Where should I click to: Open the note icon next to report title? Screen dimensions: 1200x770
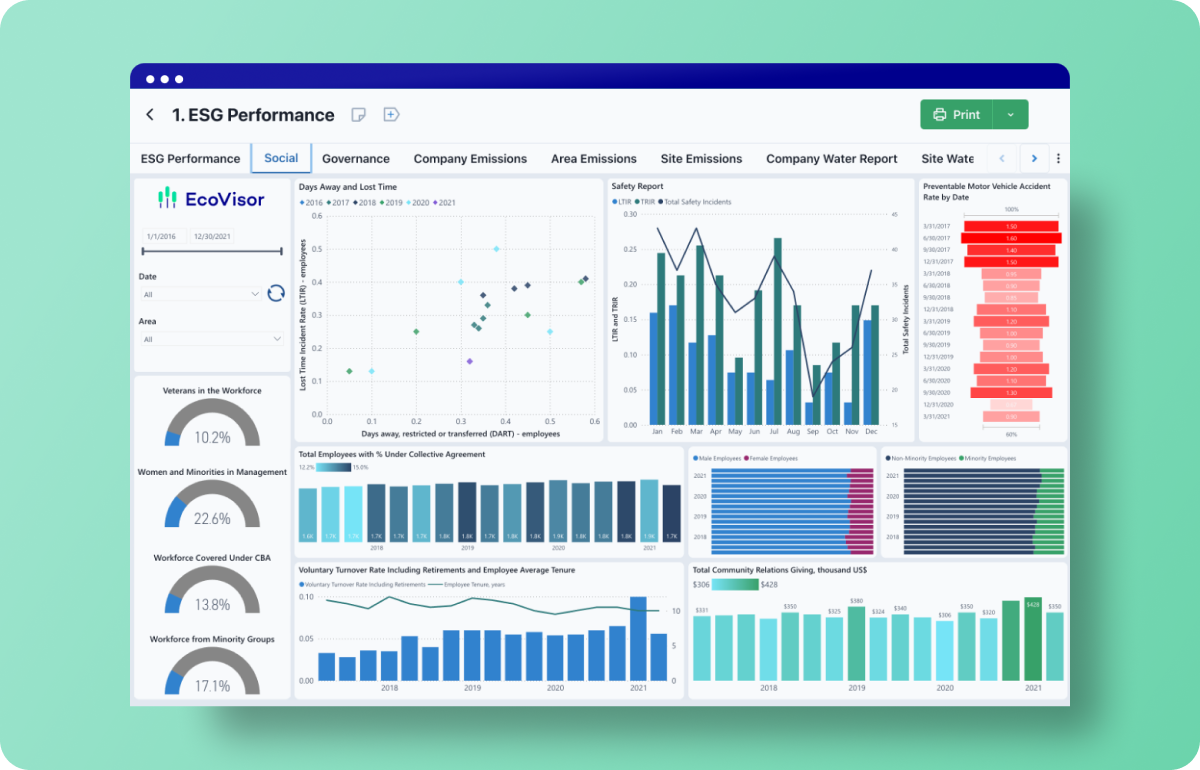[358, 115]
